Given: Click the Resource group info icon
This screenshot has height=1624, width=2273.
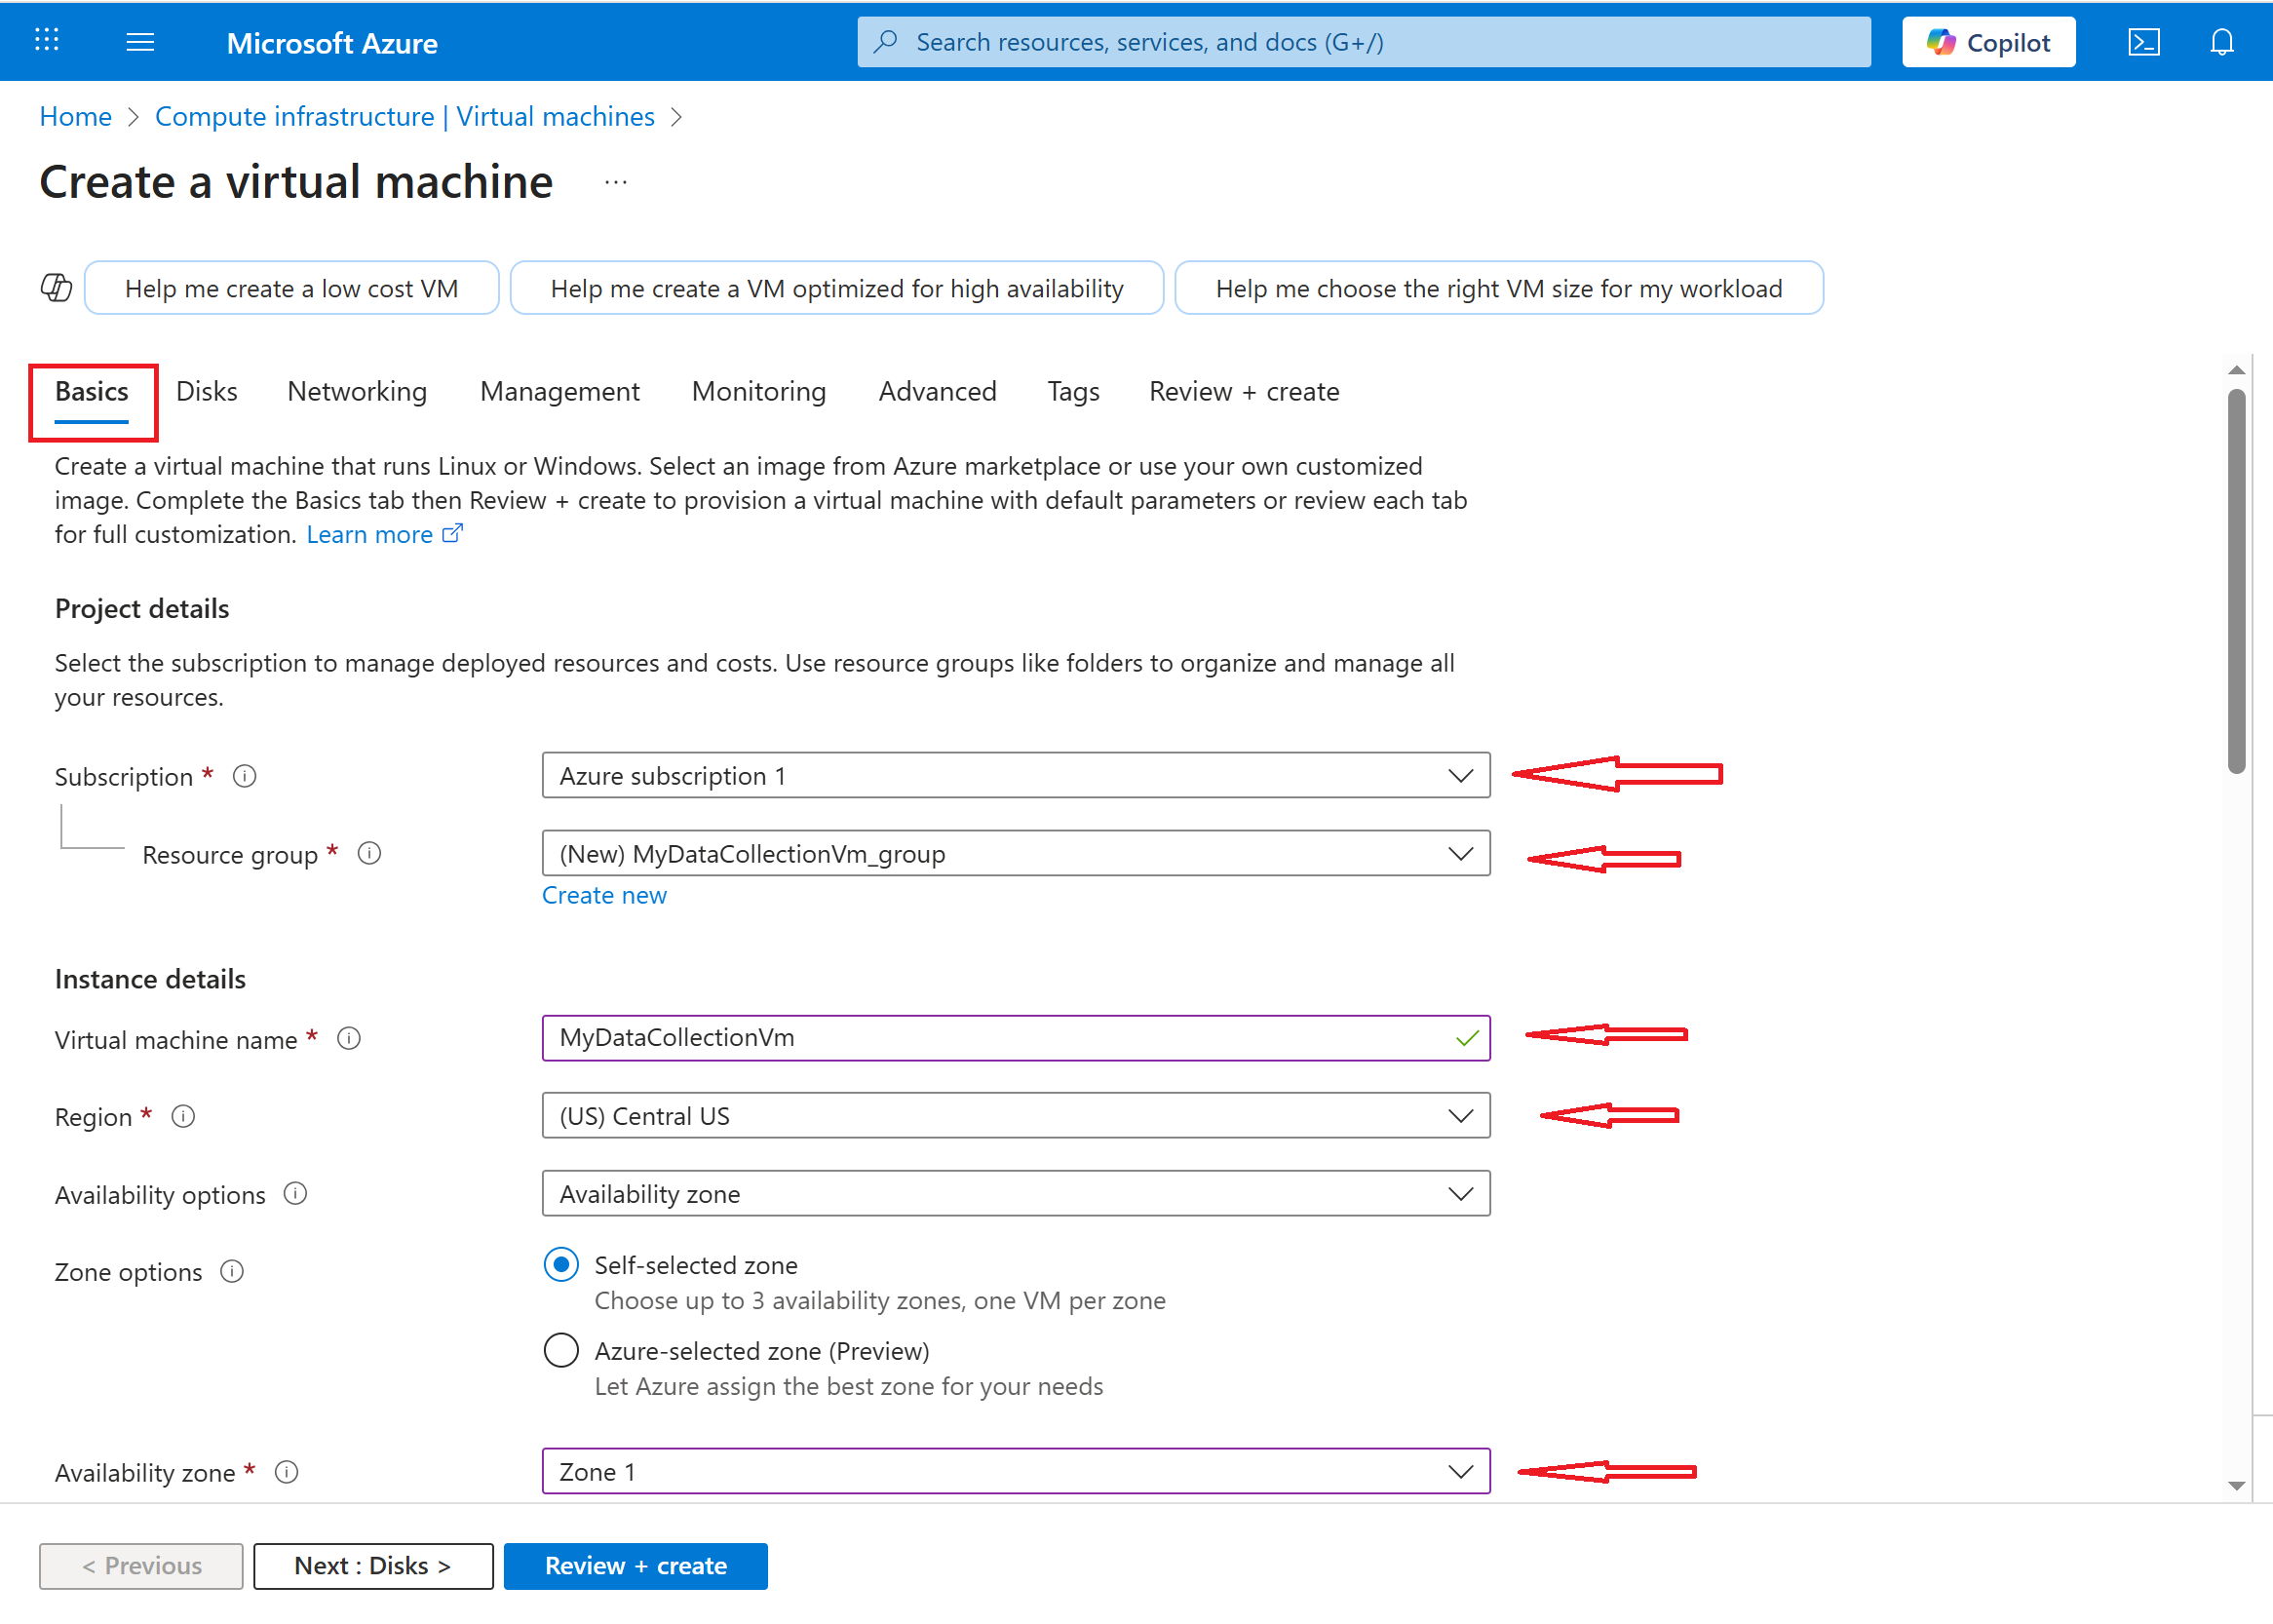Looking at the screenshot, I should pos(369,854).
